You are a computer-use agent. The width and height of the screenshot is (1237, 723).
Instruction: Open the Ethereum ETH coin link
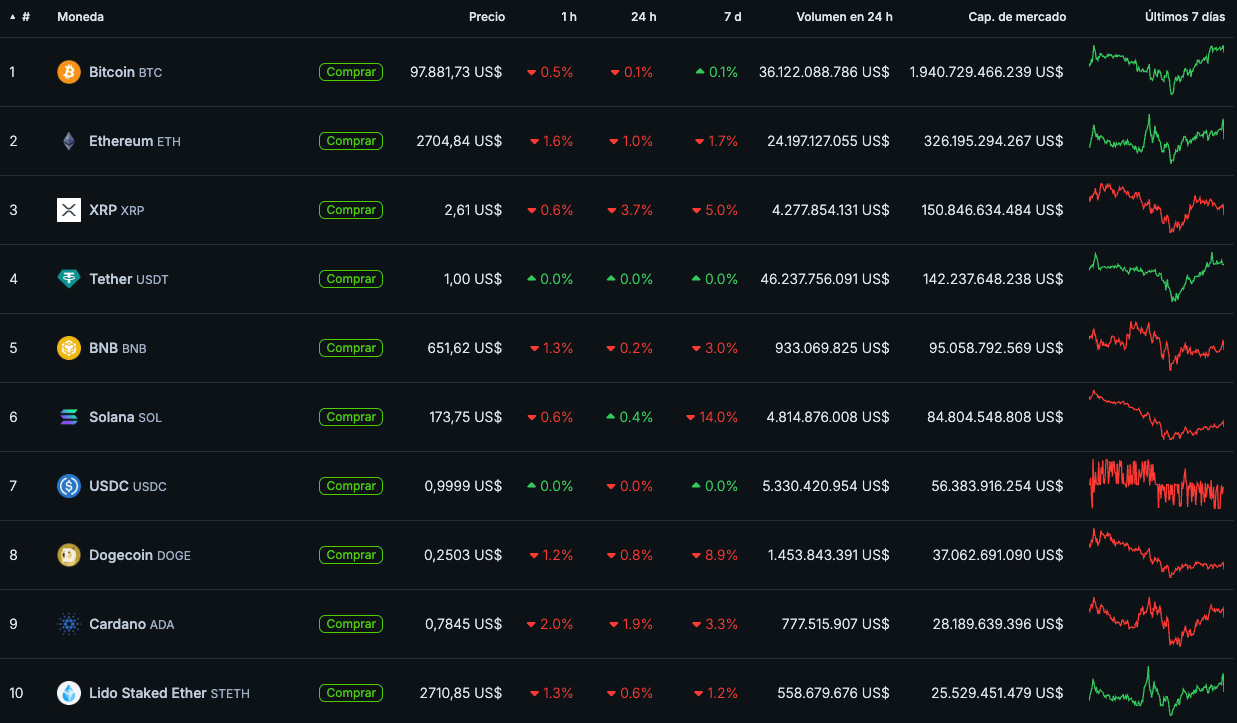click(x=135, y=141)
